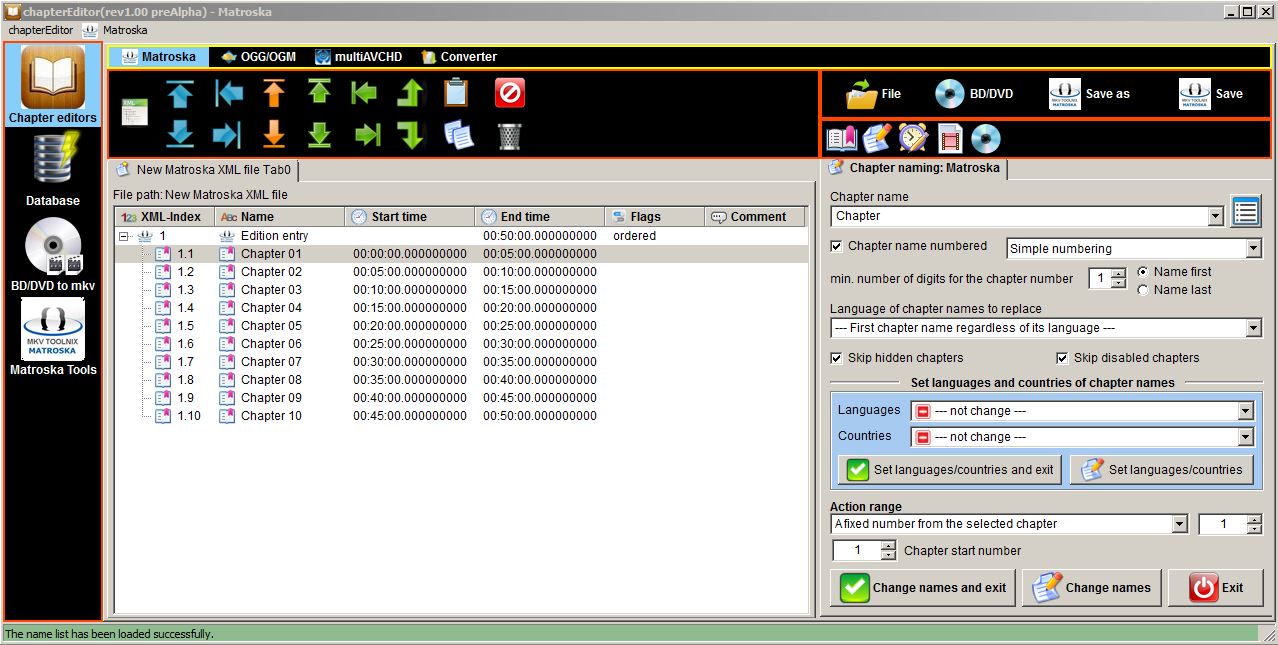
Task: Click the Set languages/countries button
Action: tap(1161, 470)
